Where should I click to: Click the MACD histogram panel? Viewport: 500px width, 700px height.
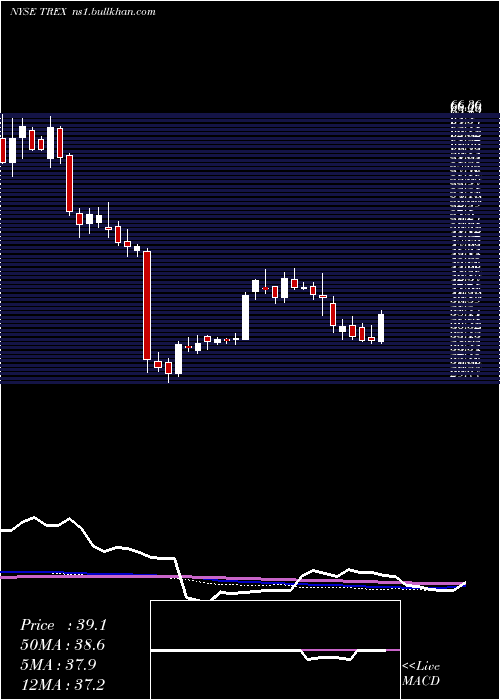[x=275, y=650]
